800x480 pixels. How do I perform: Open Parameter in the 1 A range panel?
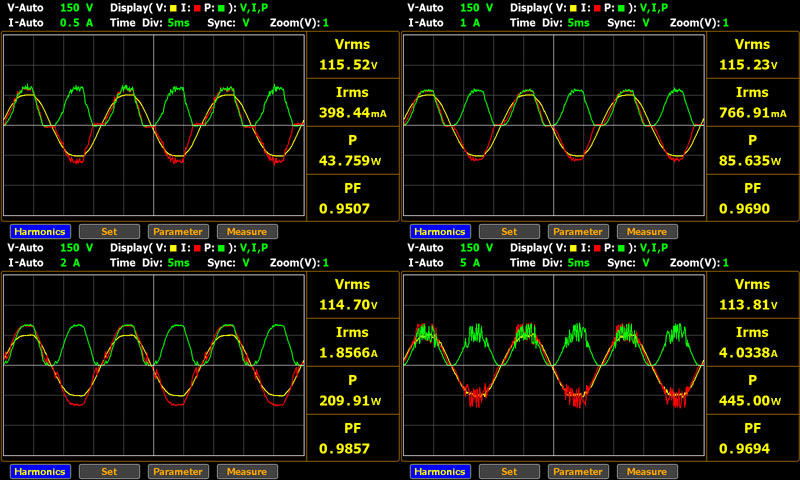[578, 232]
